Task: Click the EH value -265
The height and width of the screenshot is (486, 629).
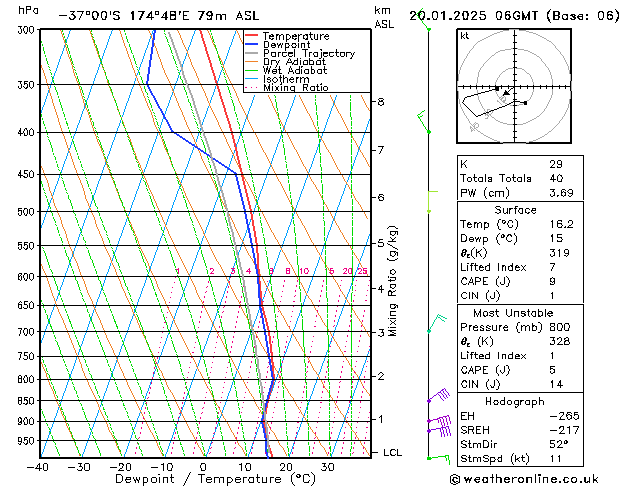Action: pos(564,416)
